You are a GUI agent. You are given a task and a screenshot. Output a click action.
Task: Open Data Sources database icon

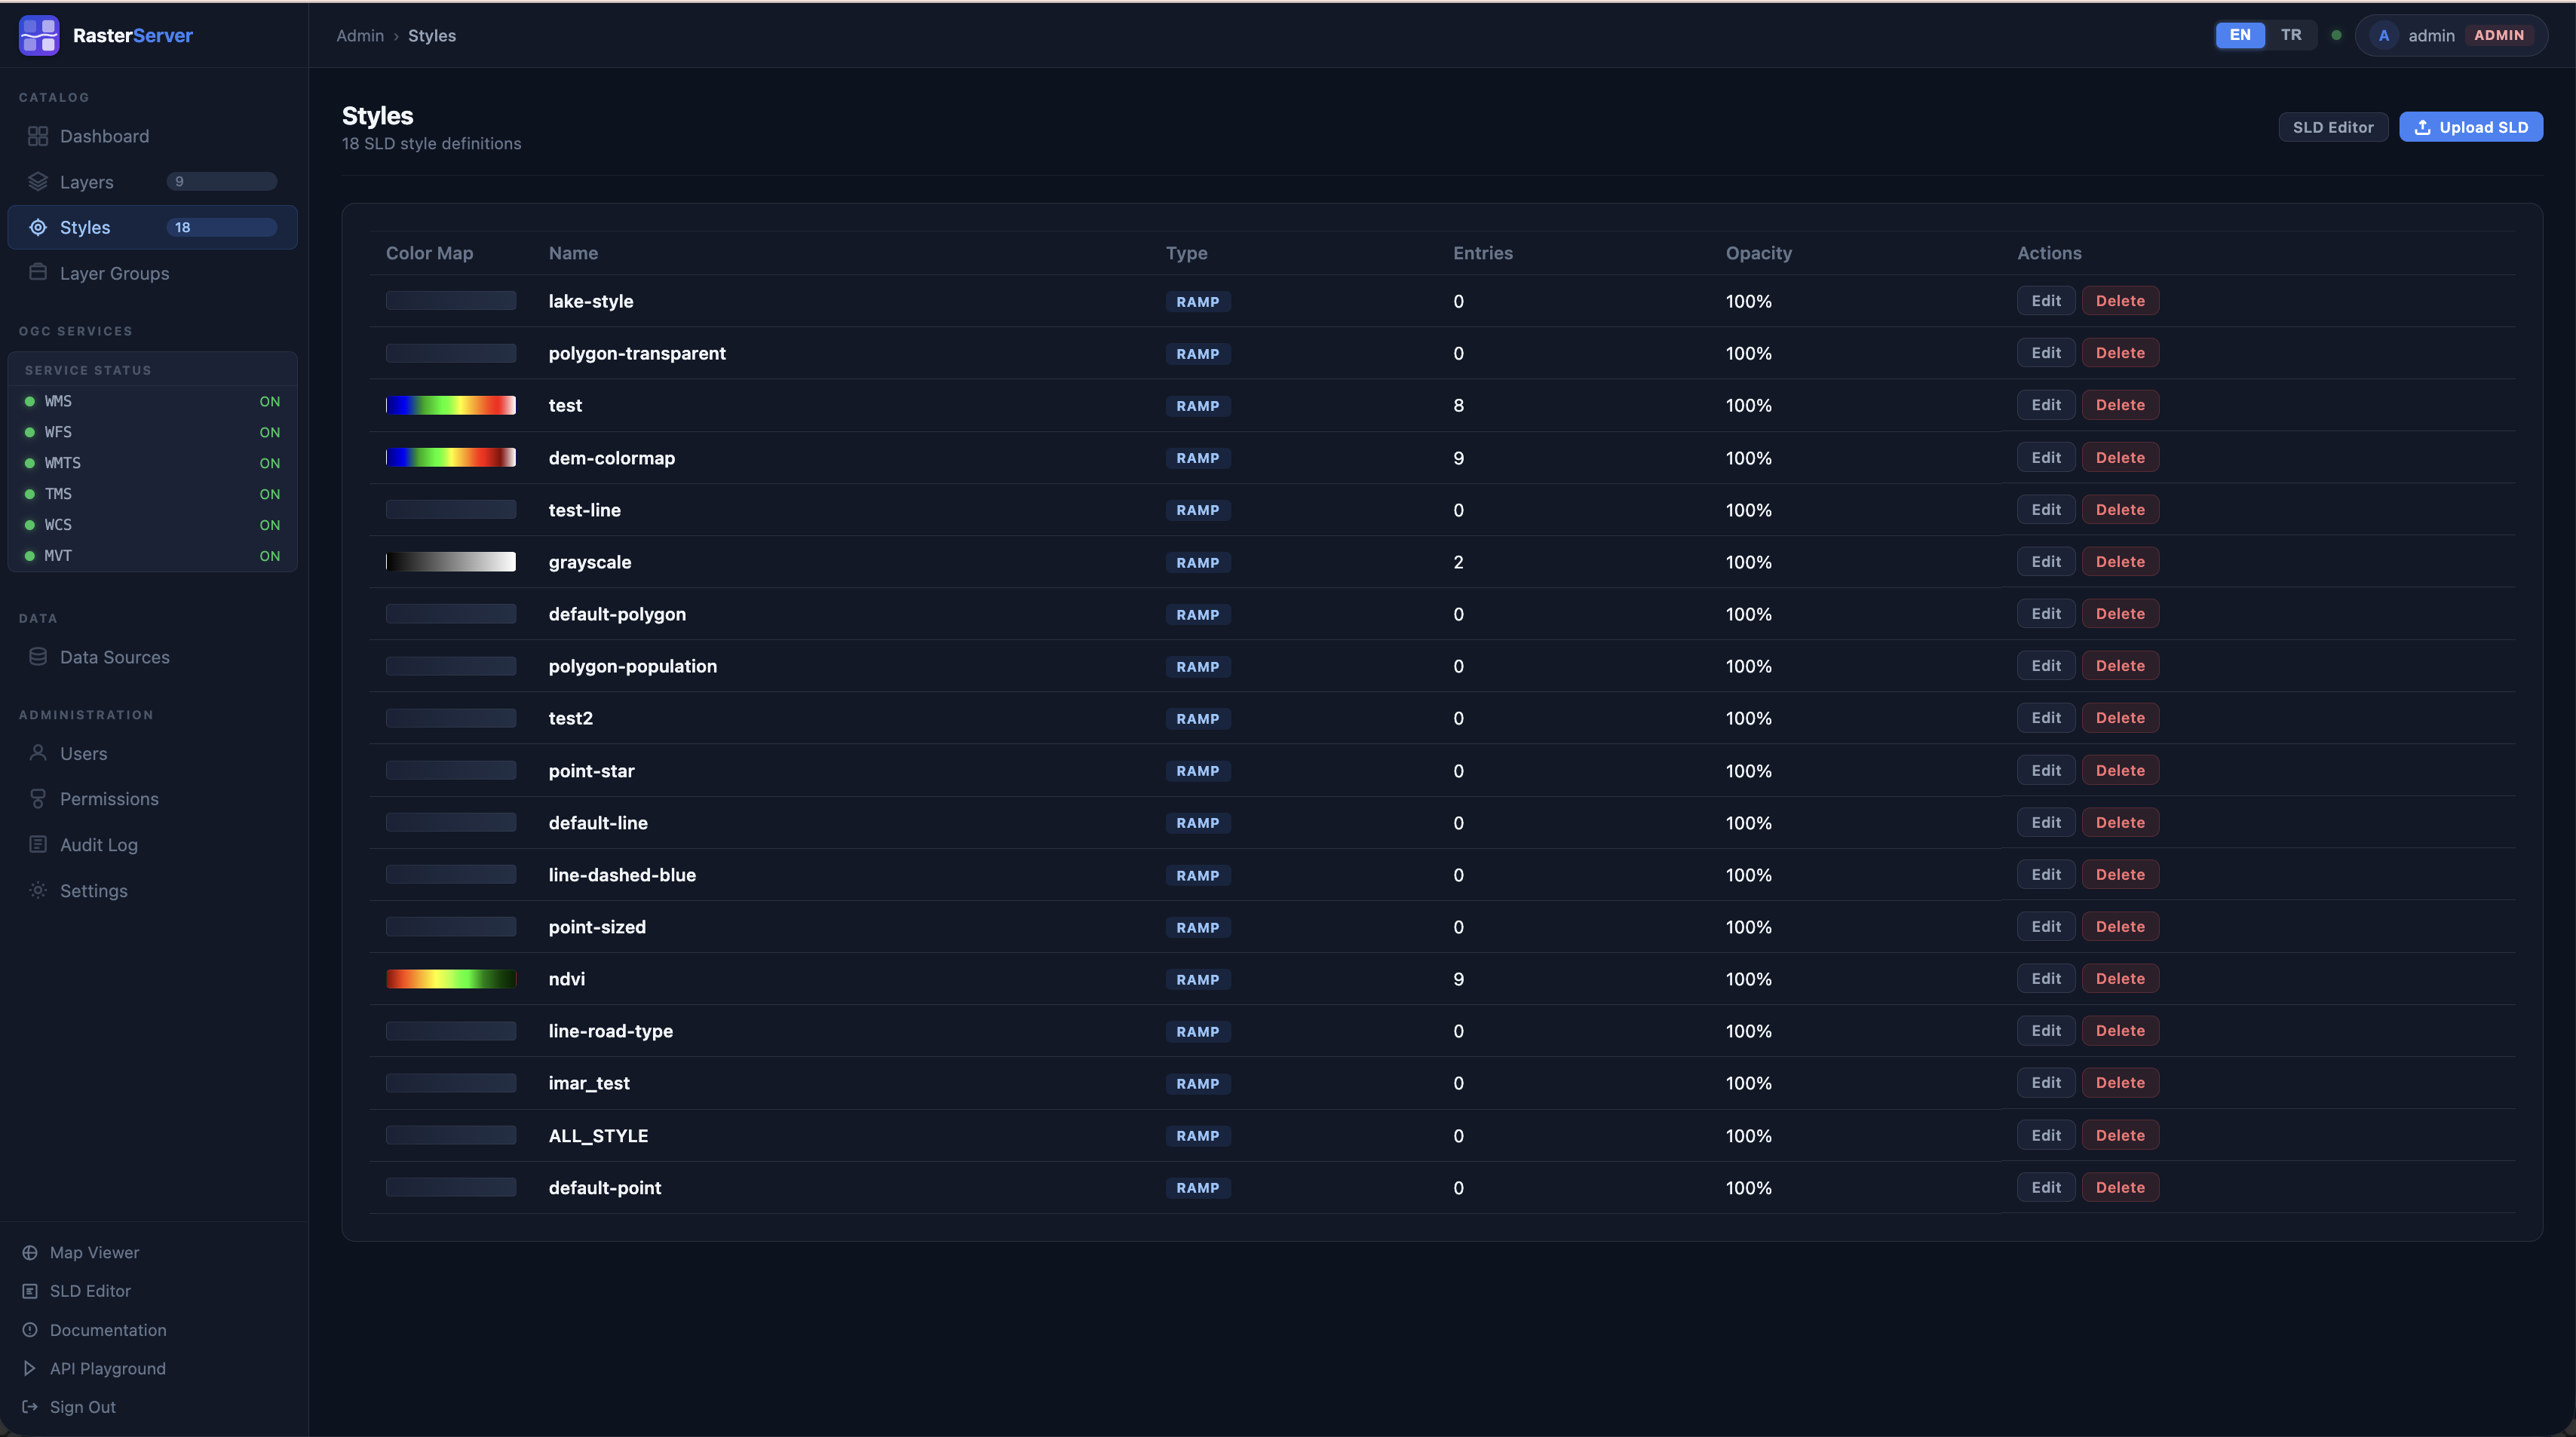coord(38,657)
